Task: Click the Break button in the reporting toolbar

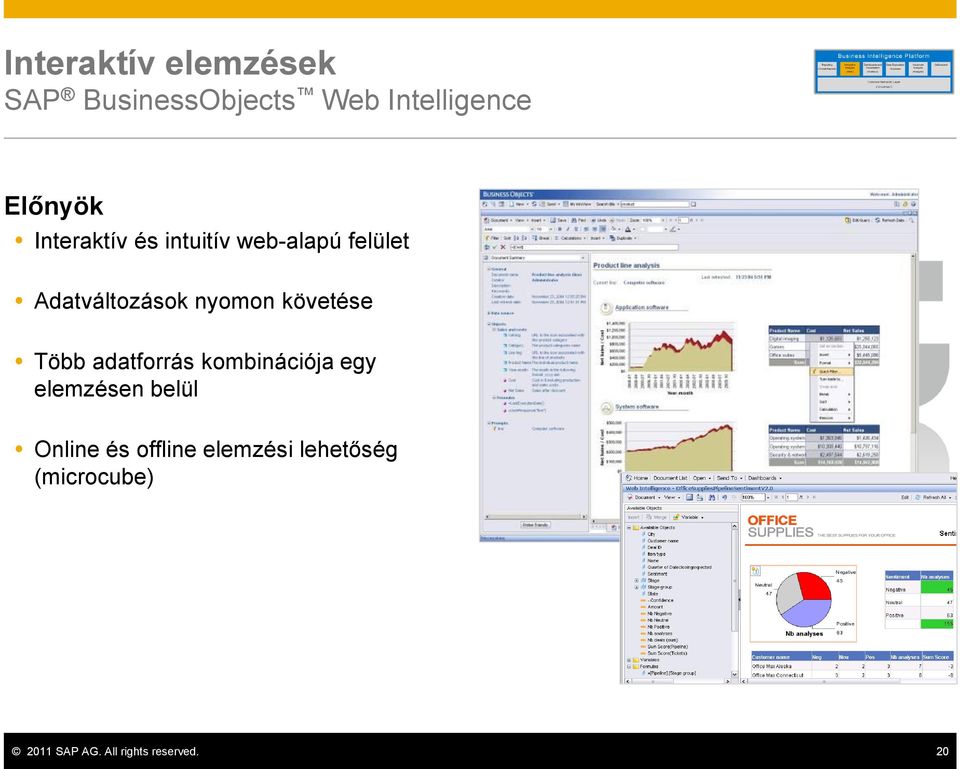Action: tap(541, 238)
